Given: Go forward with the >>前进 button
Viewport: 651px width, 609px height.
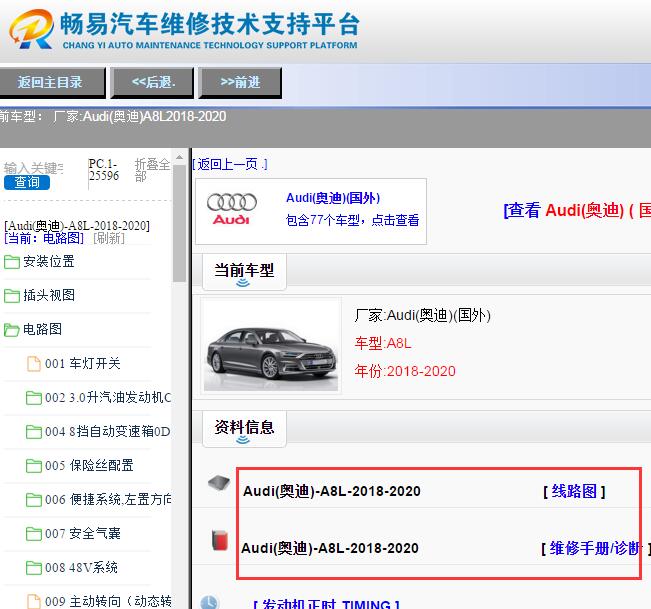Looking at the screenshot, I should point(240,82).
